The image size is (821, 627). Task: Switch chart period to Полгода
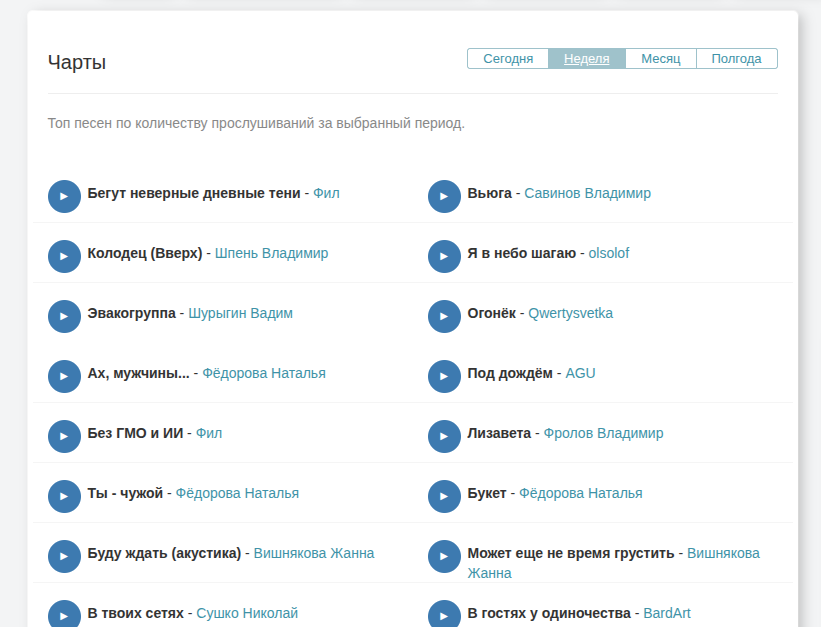736,59
